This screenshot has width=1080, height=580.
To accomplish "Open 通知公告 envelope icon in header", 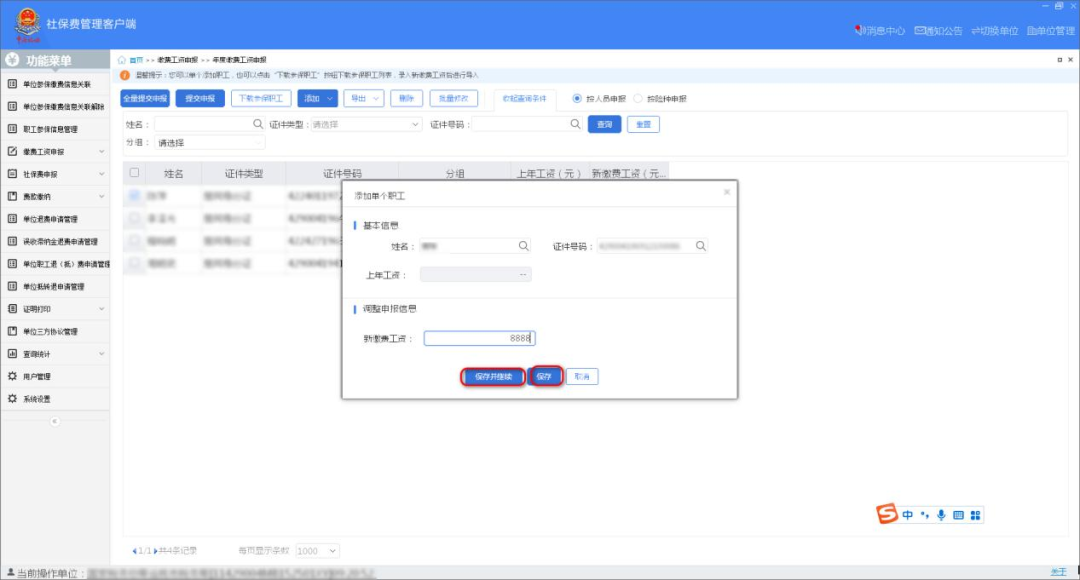I will [920, 31].
